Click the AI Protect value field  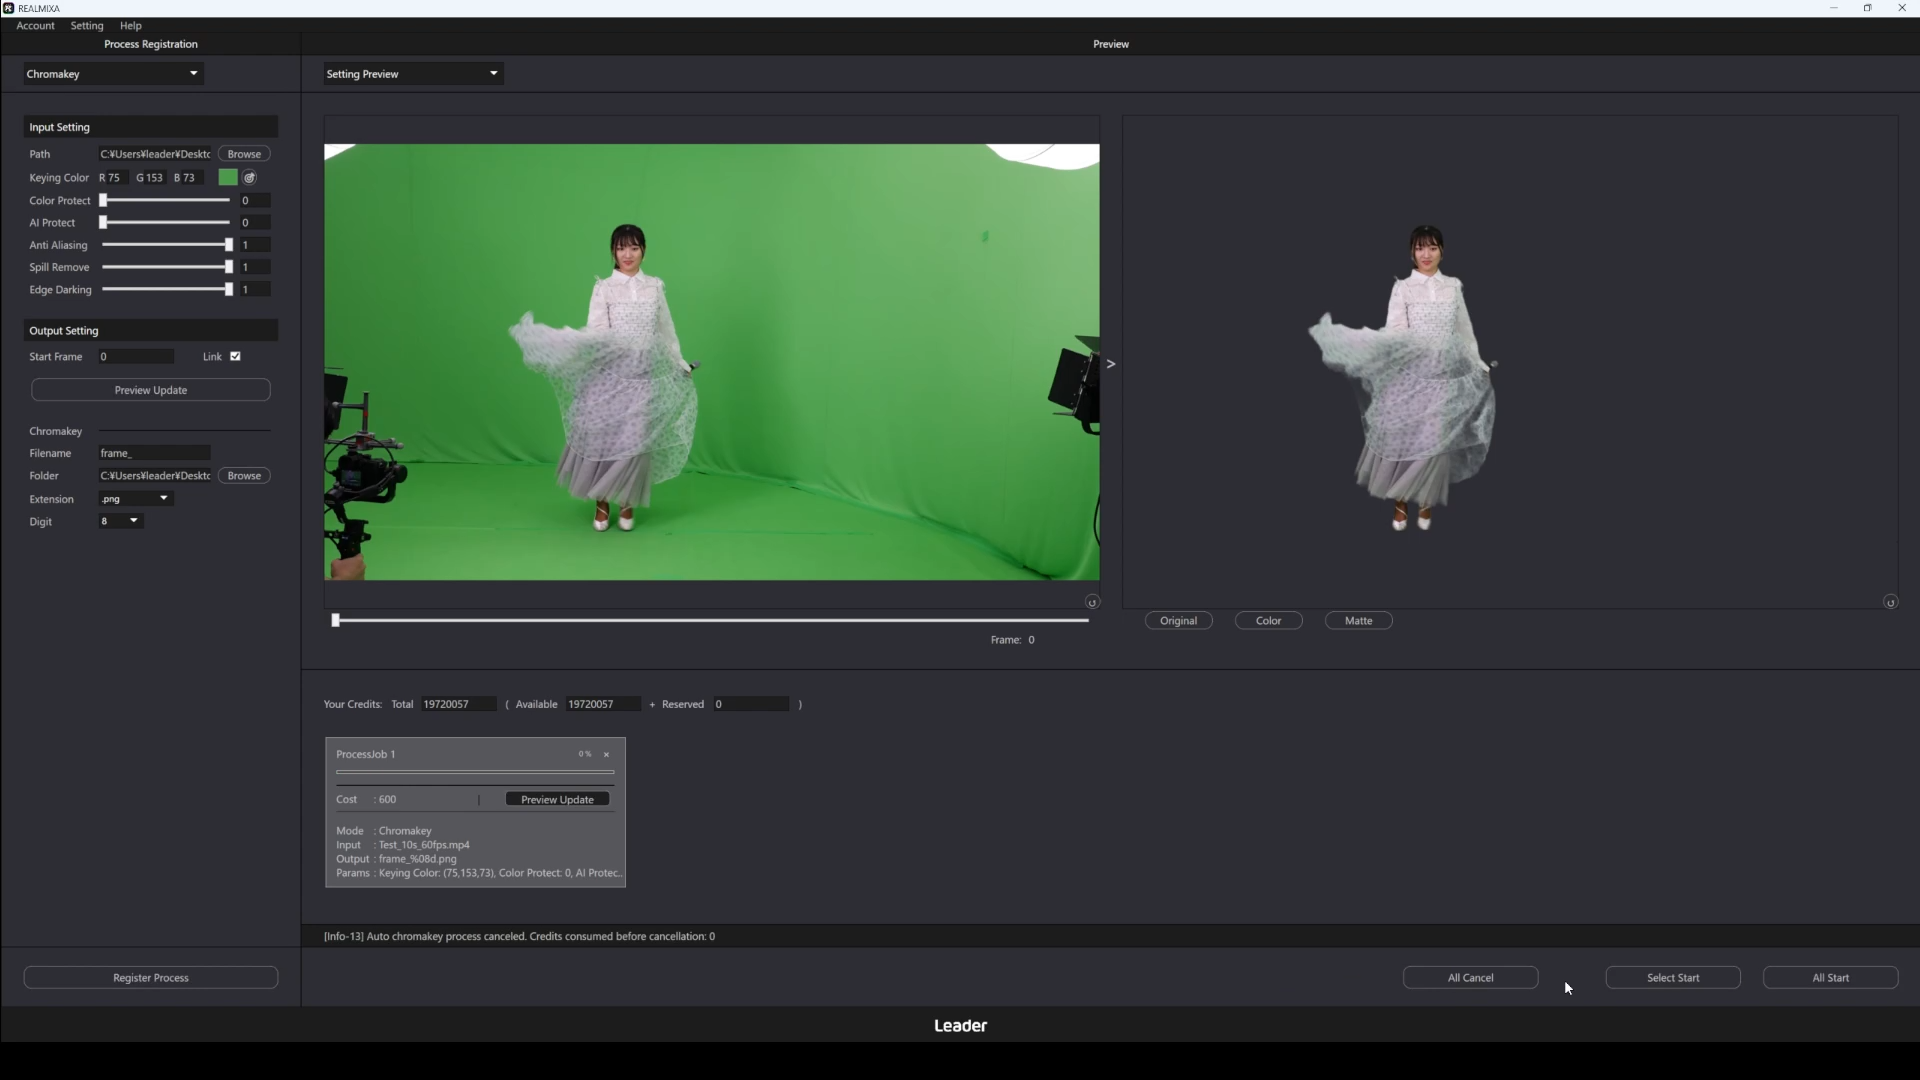point(255,223)
